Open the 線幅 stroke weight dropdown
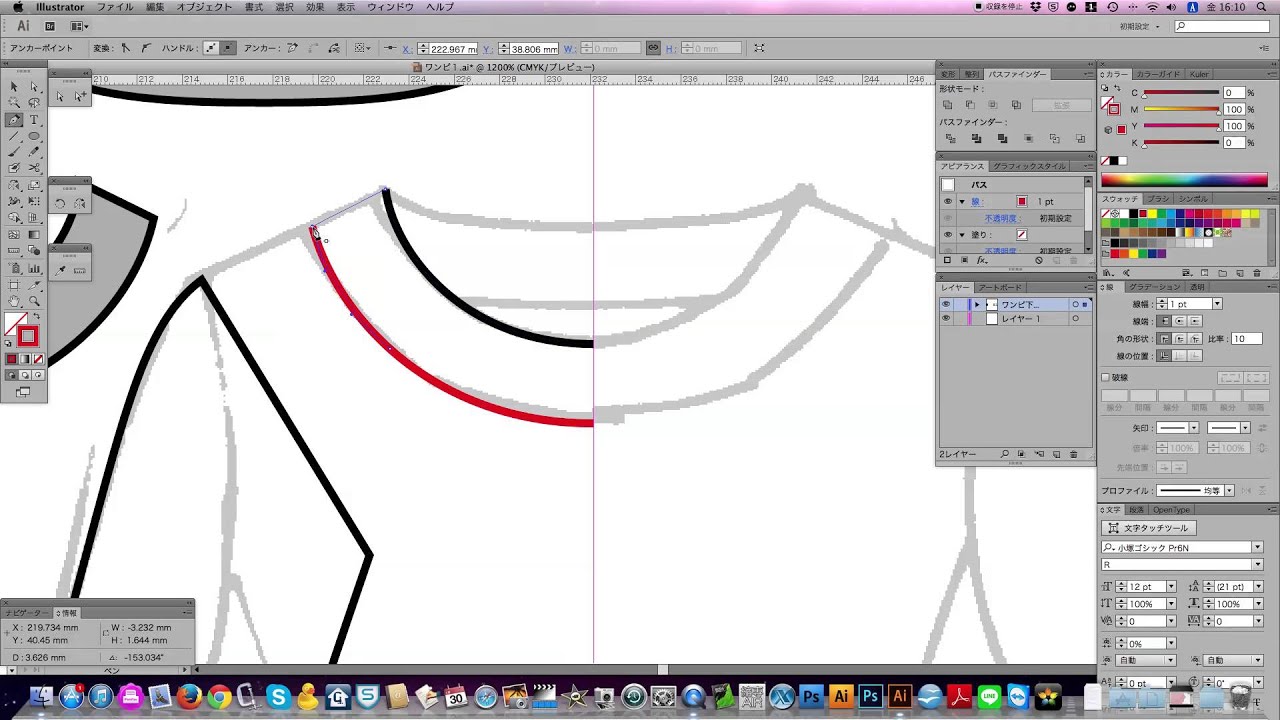This screenshot has height=720, width=1280. click(x=1217, y=304)
